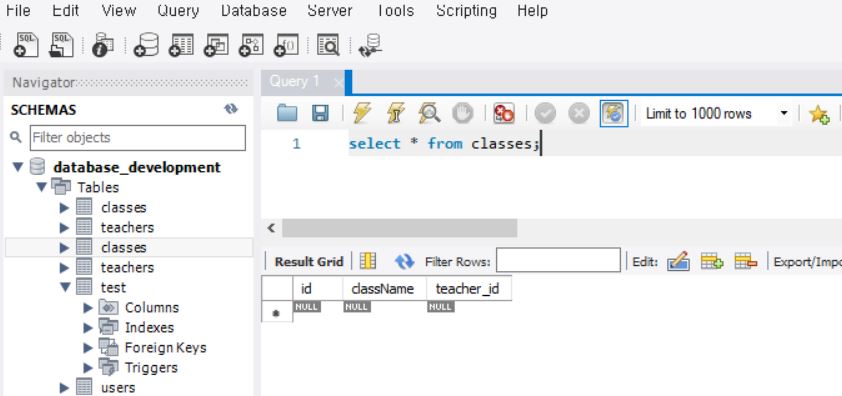842x396 pixels.
Task: Click into the Filter Rows field
Action: point(558,260)
